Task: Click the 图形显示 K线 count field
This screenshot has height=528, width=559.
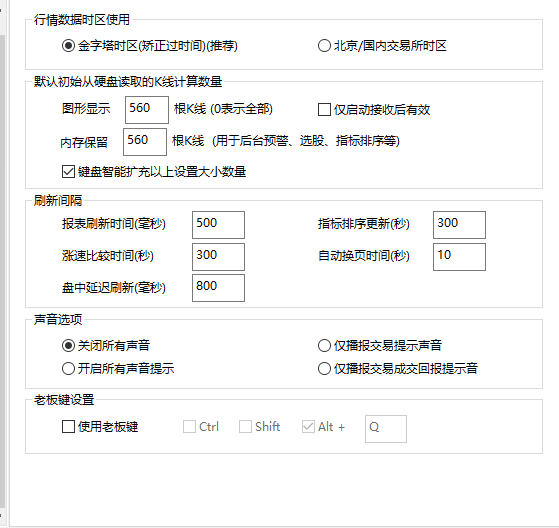Action: [147, 110]
